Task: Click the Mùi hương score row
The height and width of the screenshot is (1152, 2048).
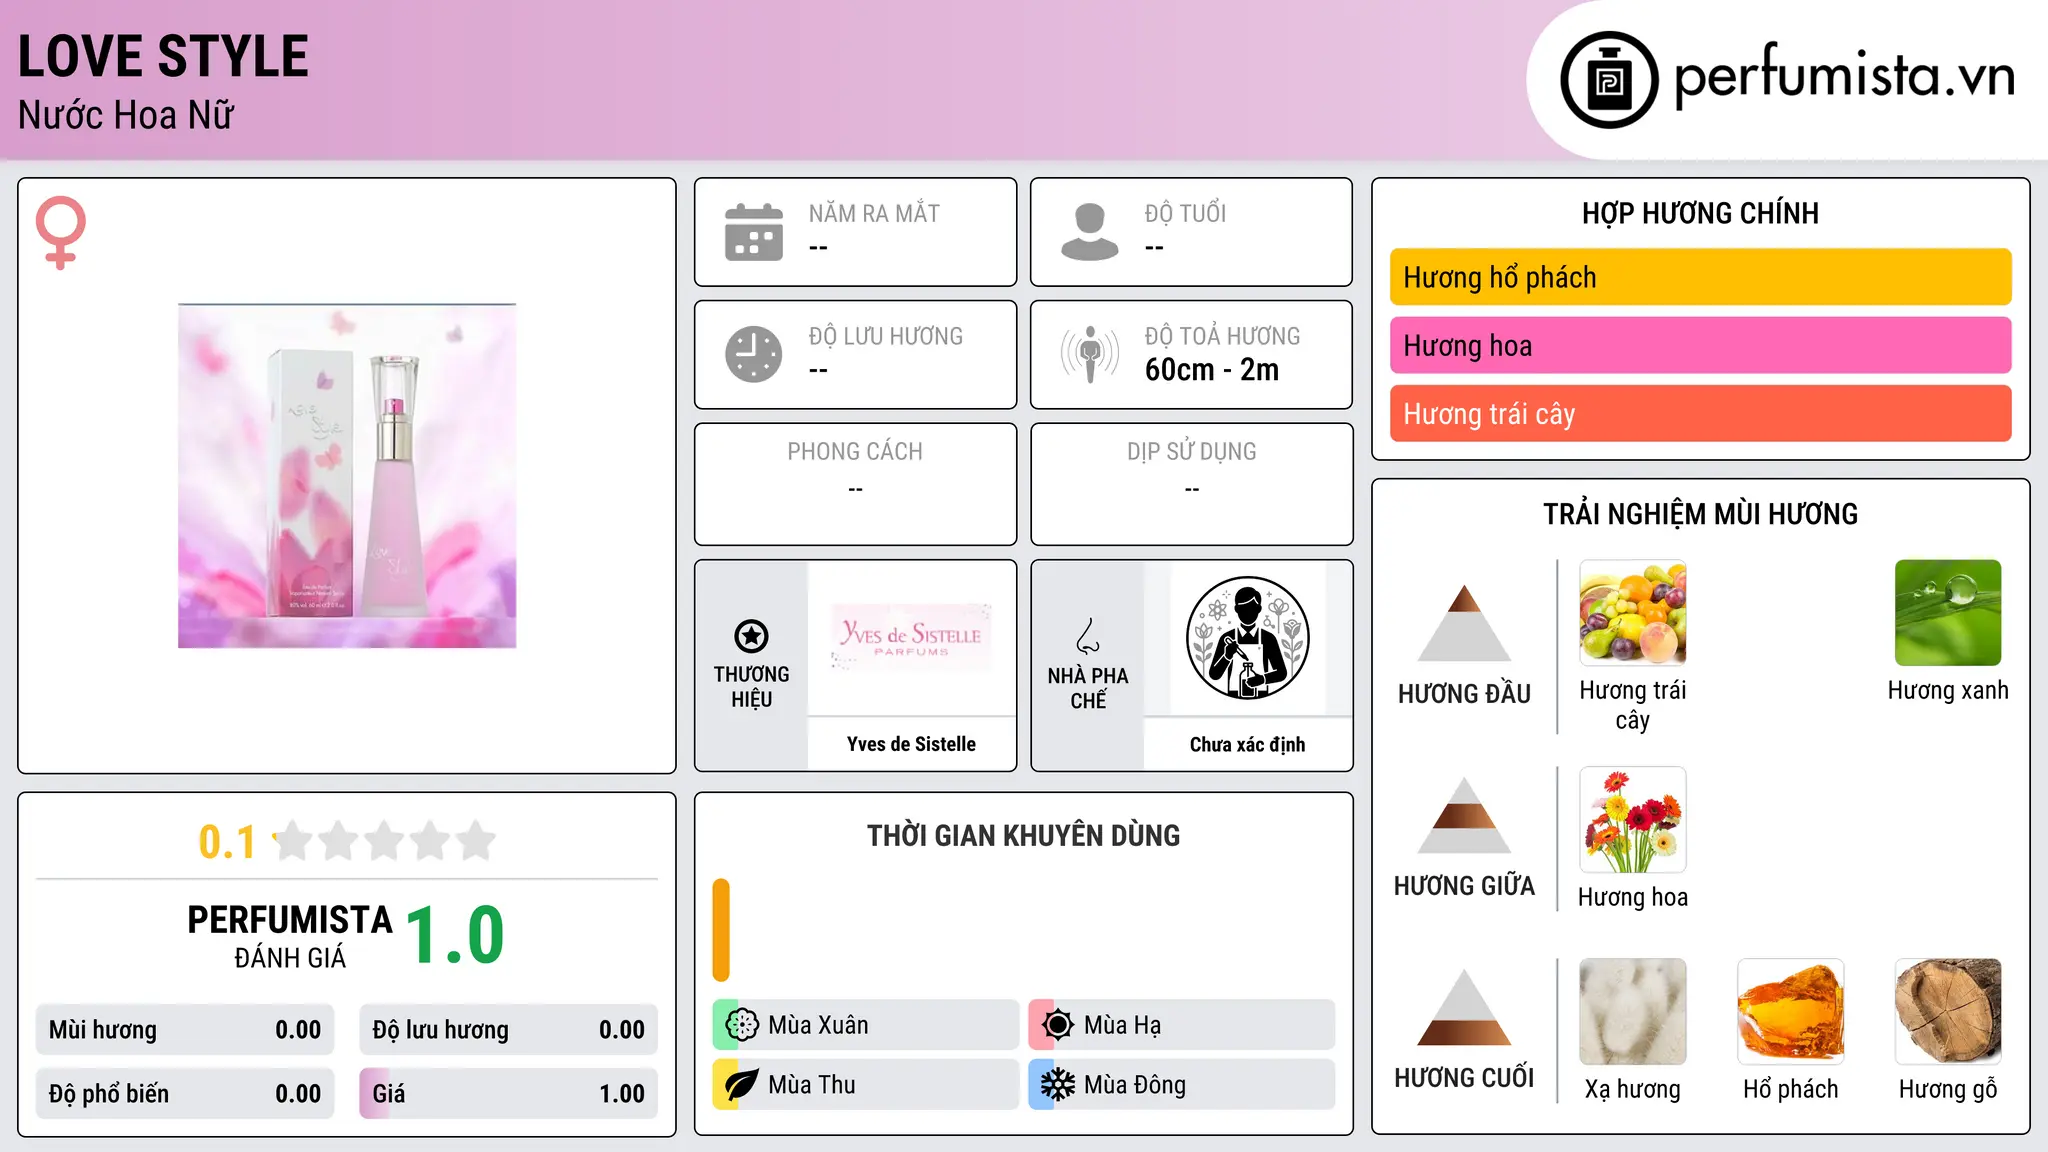Action: coord(185,1030)
